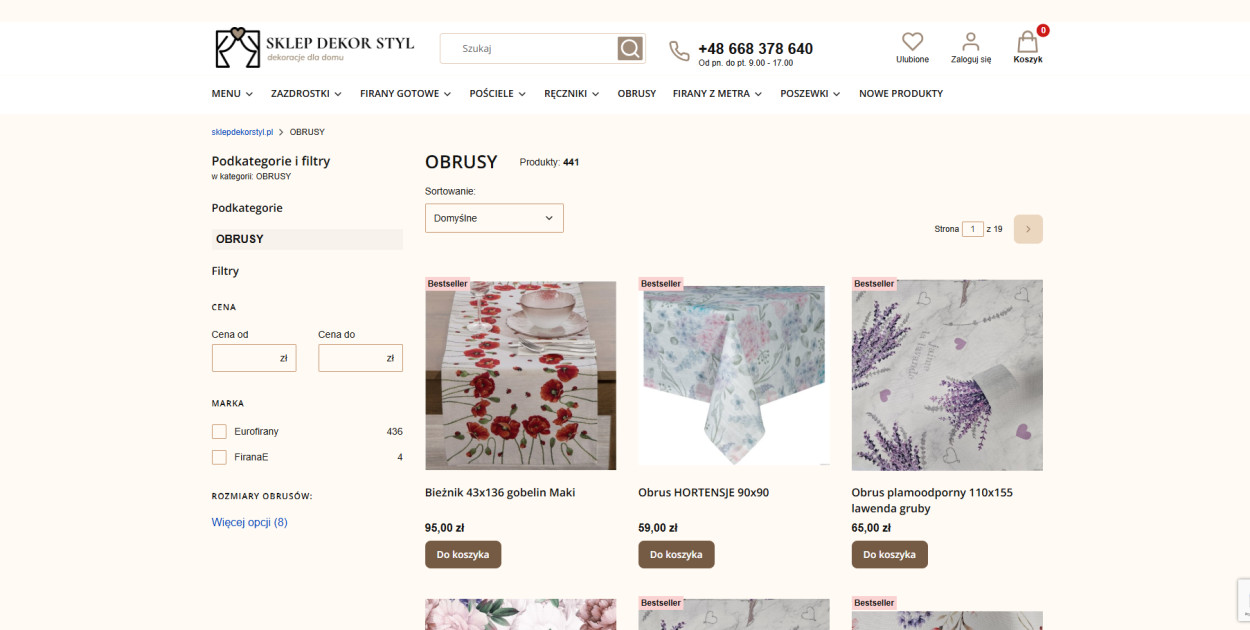
Task: Open the Bieżnik 43x136 gobelin Maki thumbnail
Action: [x=520, y=375]
